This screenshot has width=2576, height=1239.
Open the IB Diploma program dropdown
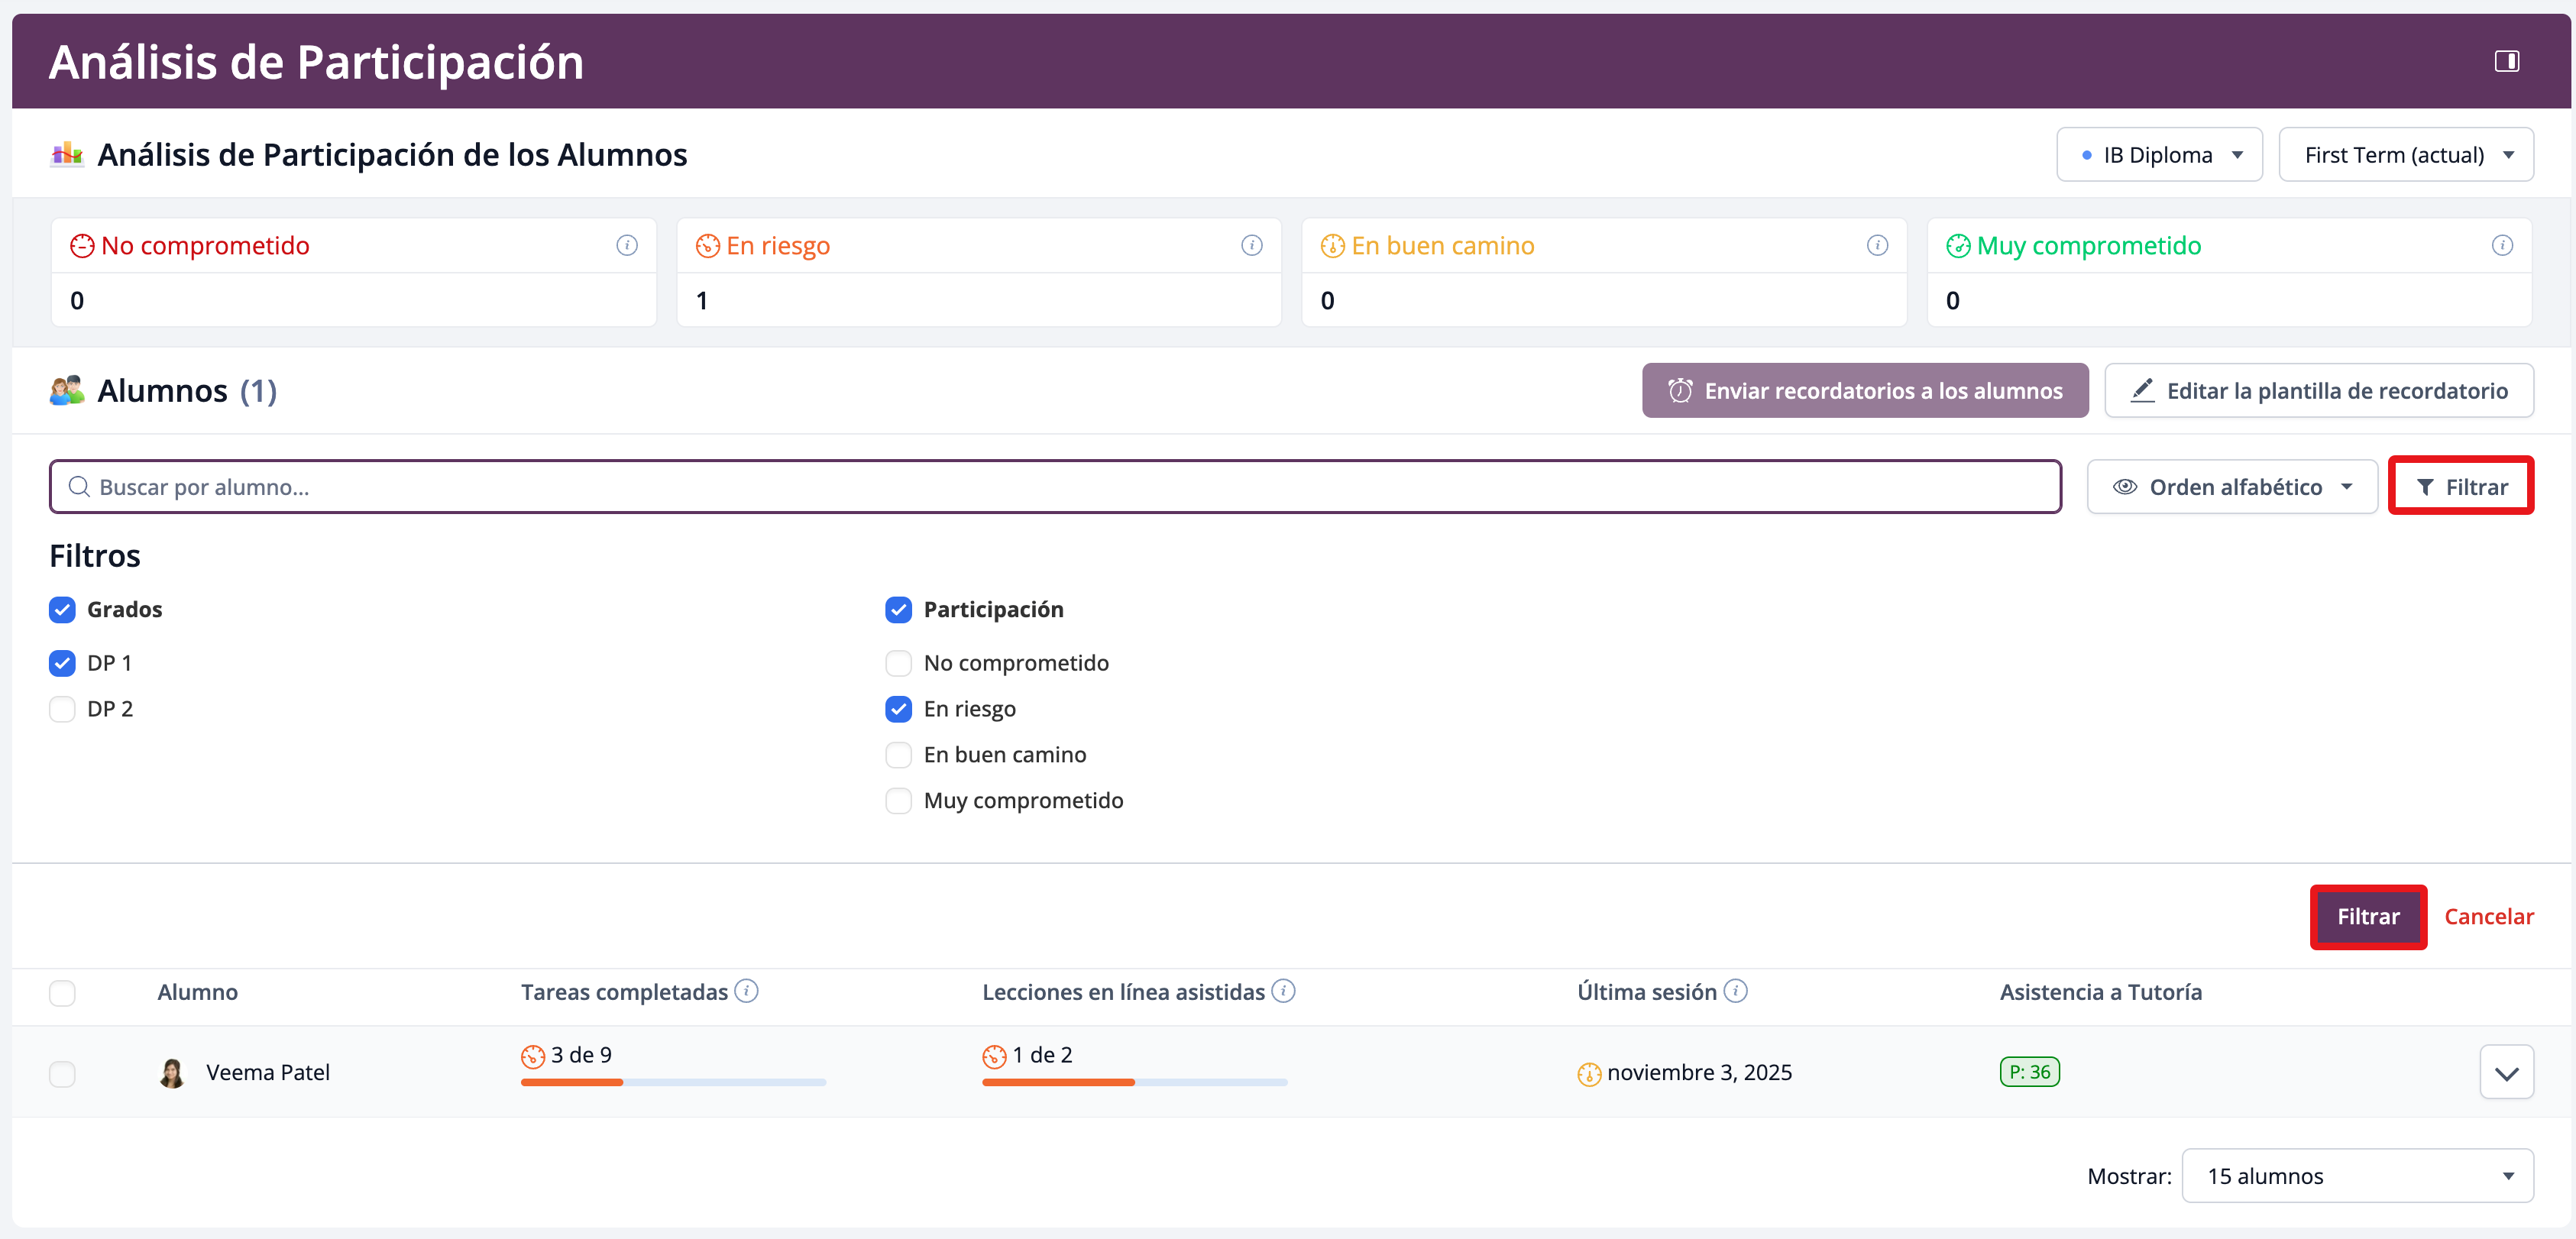click(2159, 155)
